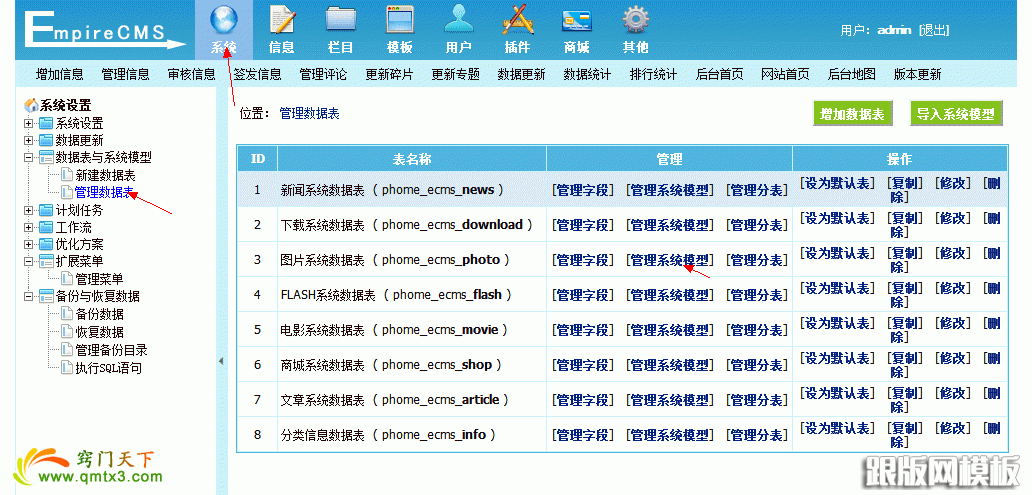The width and height of the screenshot is (1032, 495).
Task: Open the 插件 plugin tools icon
Action: click(517, 21)
